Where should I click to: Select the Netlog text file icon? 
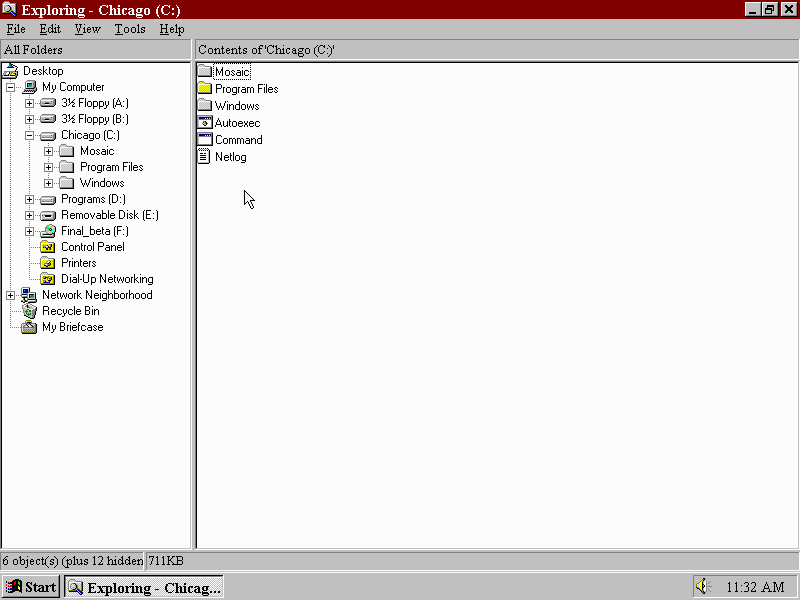(205, 157)
